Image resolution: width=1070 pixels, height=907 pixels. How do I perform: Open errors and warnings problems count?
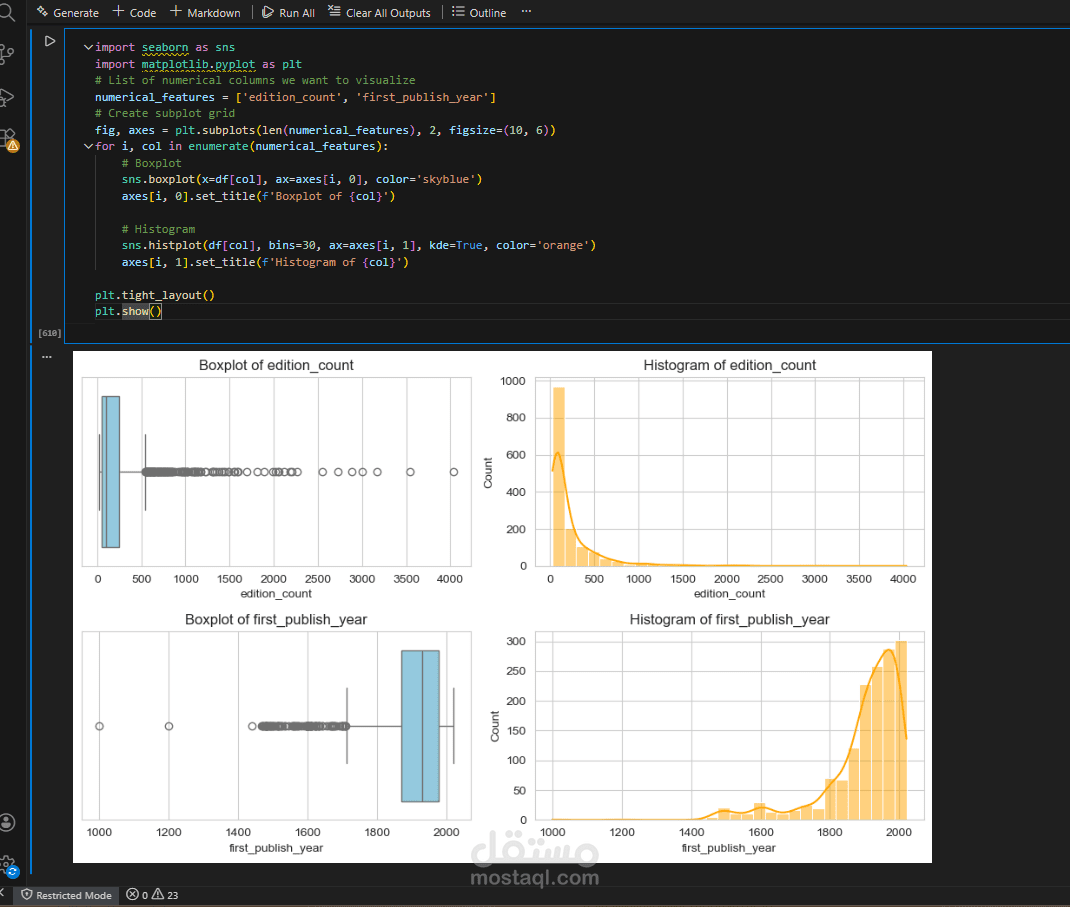152,895
